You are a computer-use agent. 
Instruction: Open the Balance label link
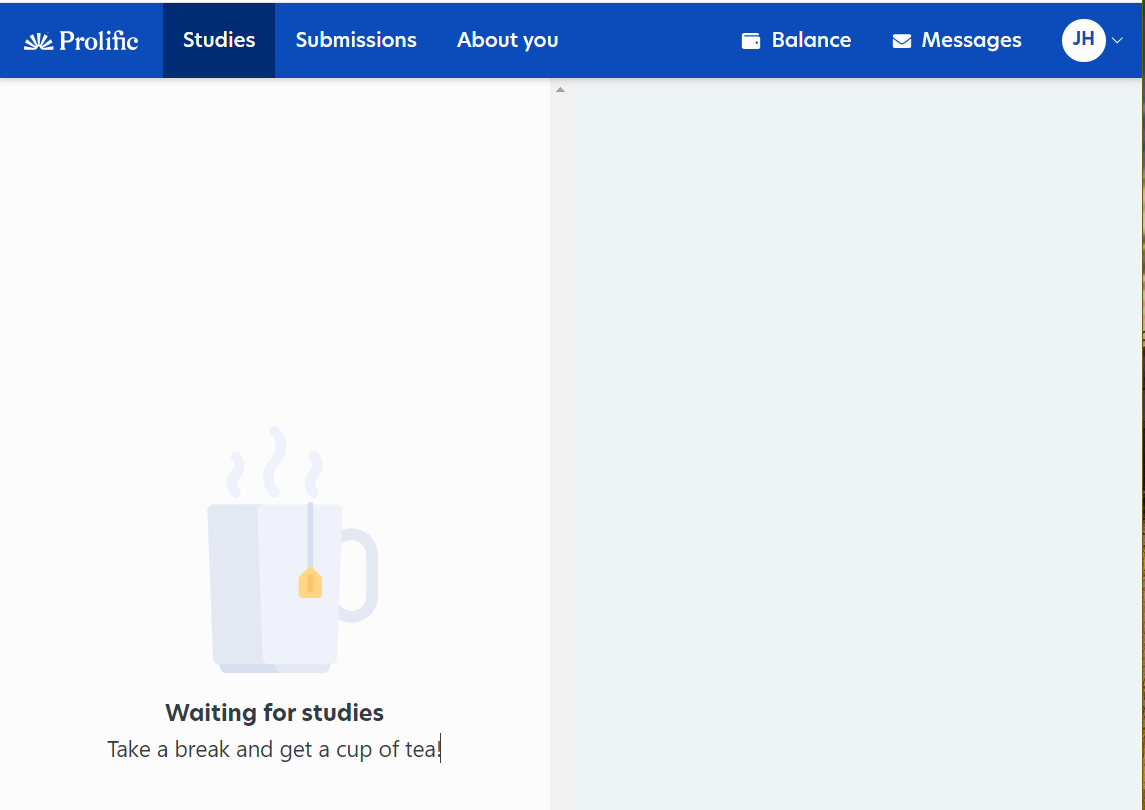click(811, 40)
